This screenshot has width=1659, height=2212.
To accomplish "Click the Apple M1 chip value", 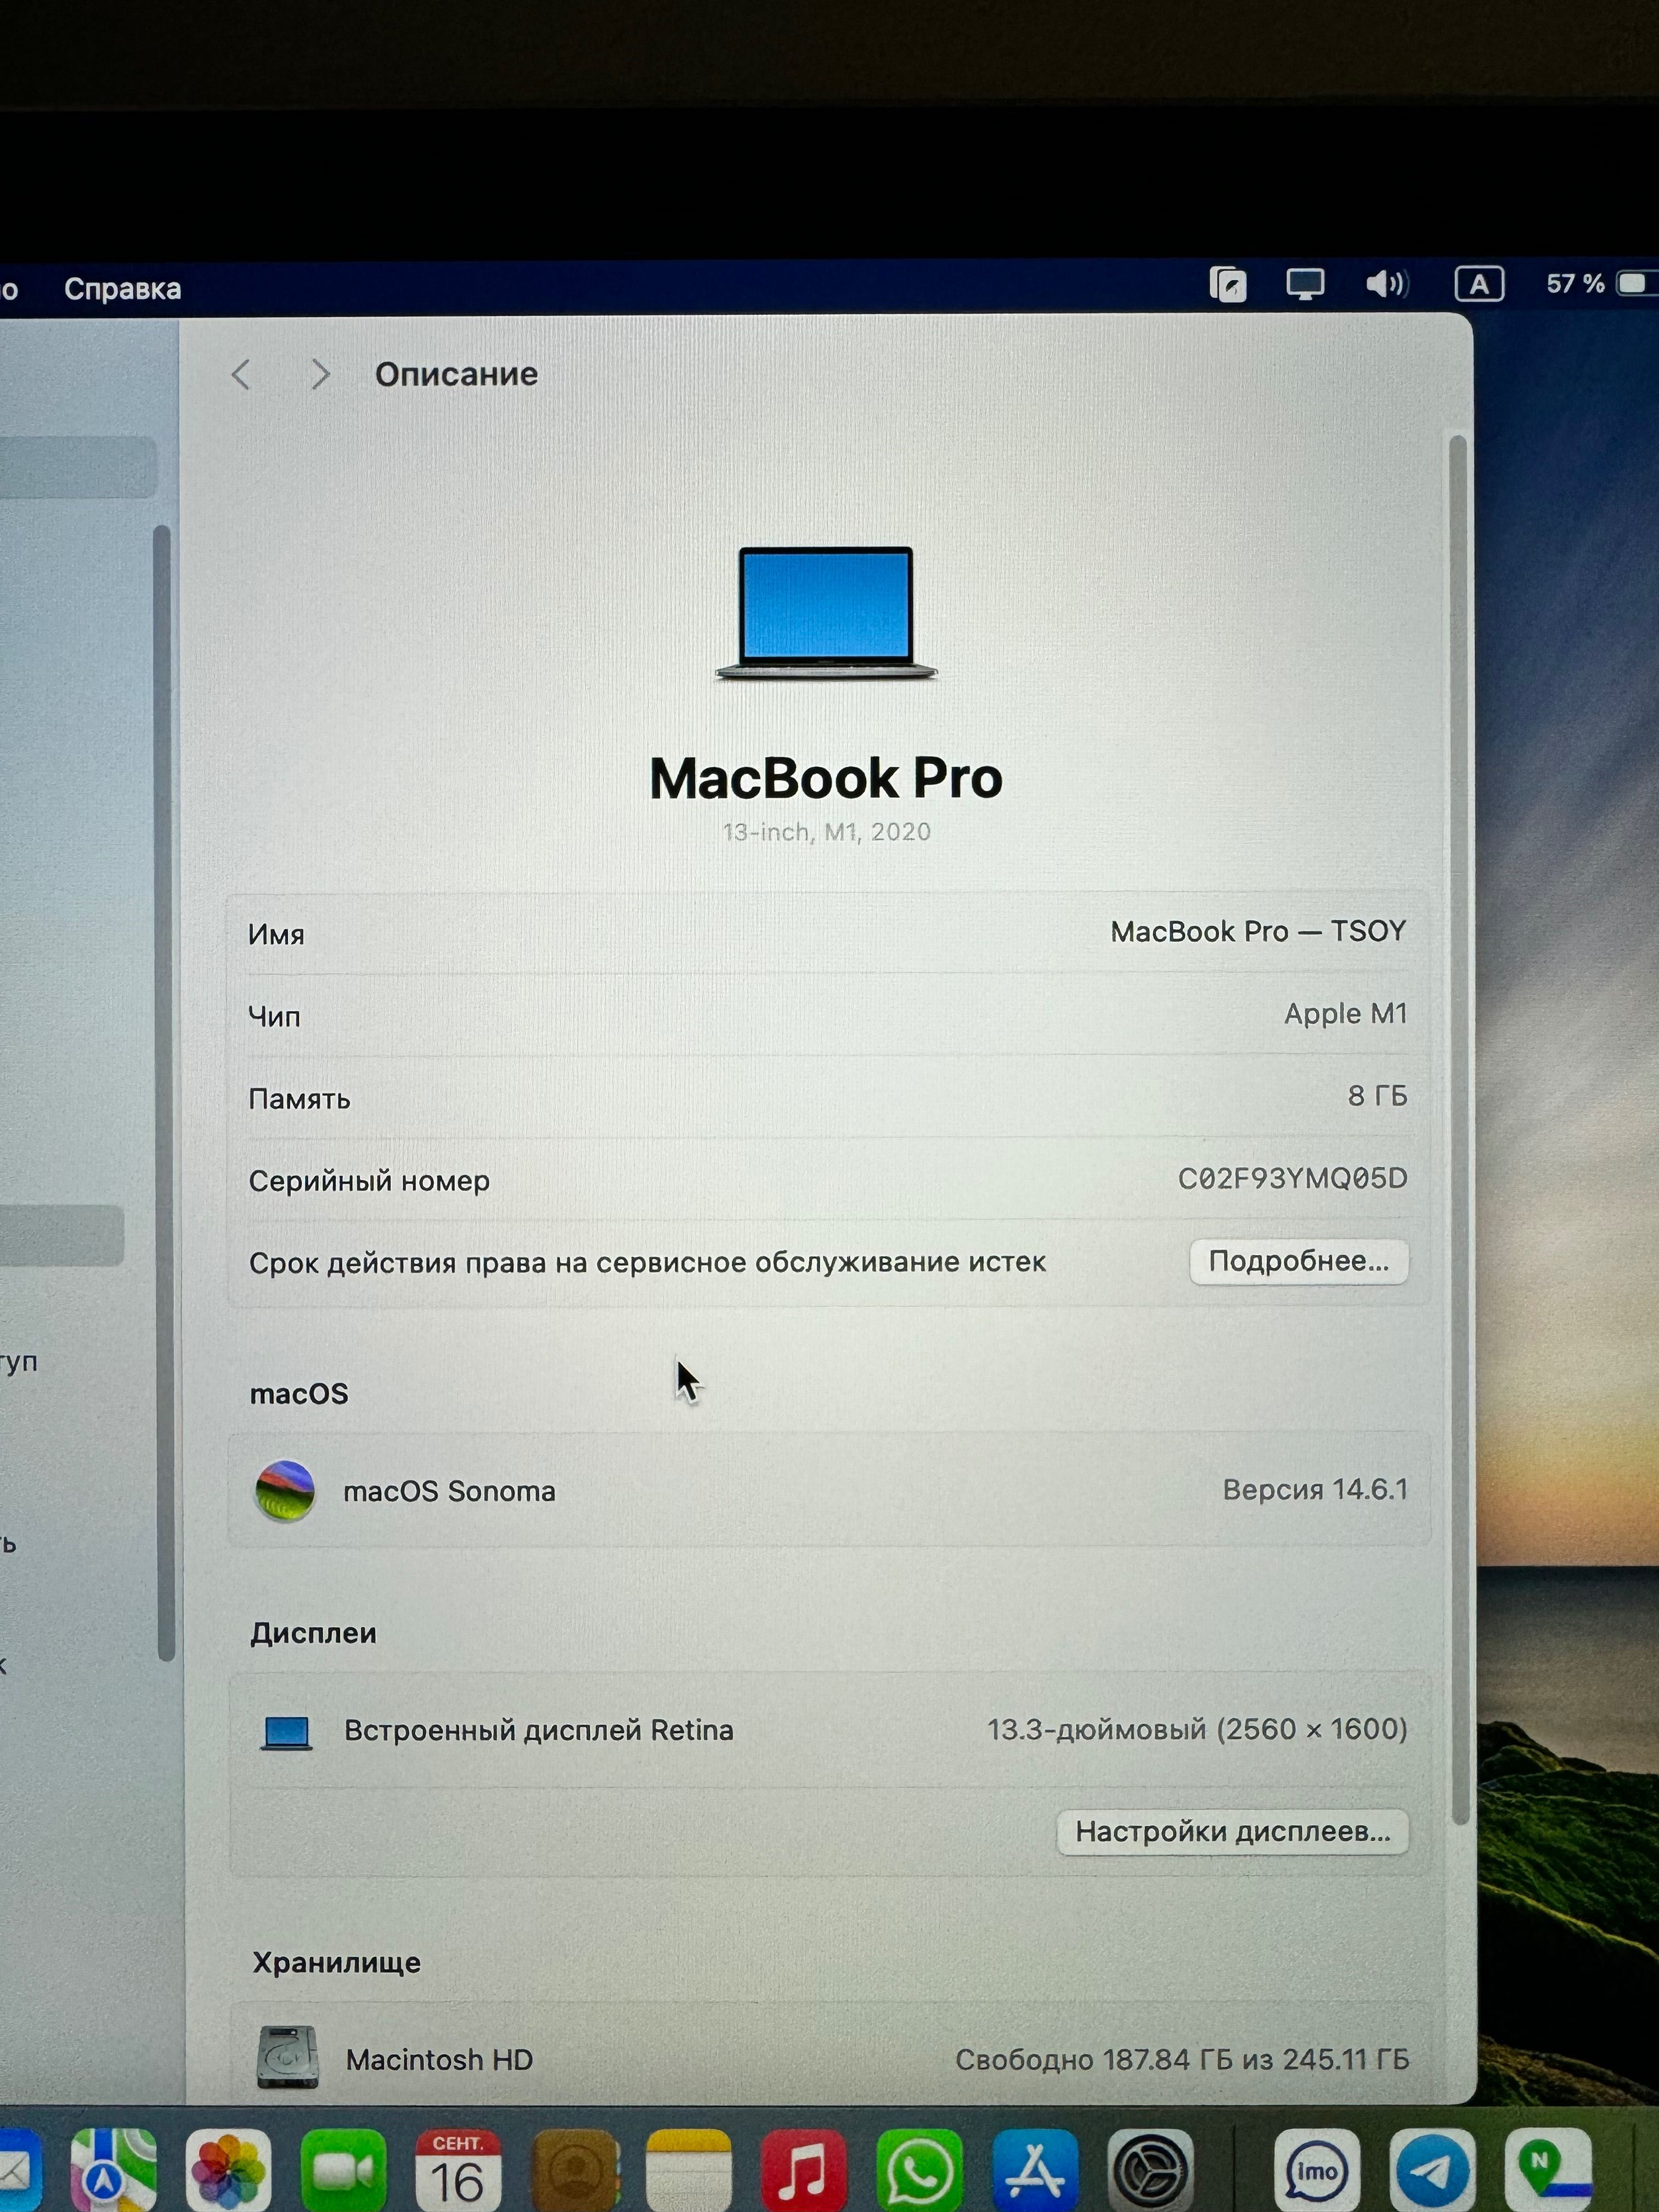I will pyautogui.click(x=1346, y=1014).
